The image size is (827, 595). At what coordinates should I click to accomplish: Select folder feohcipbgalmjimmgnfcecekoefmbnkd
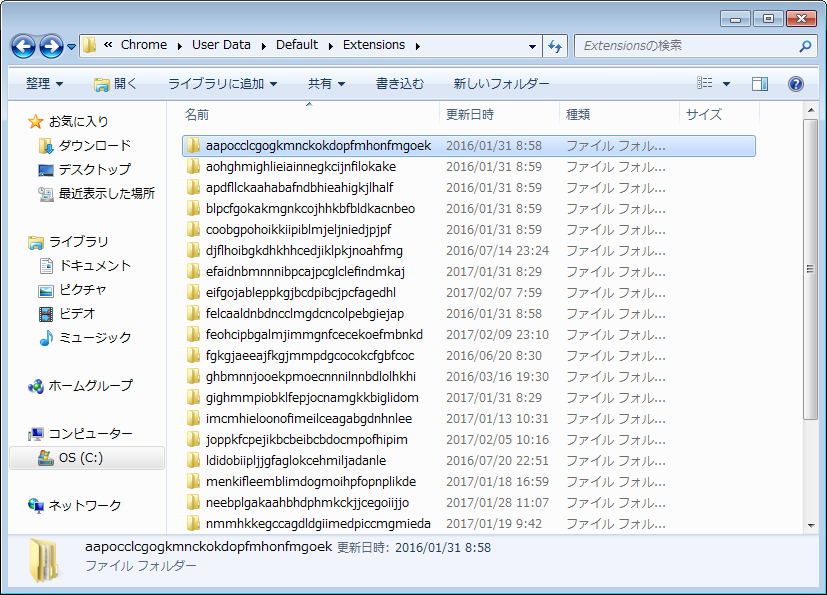314,334
